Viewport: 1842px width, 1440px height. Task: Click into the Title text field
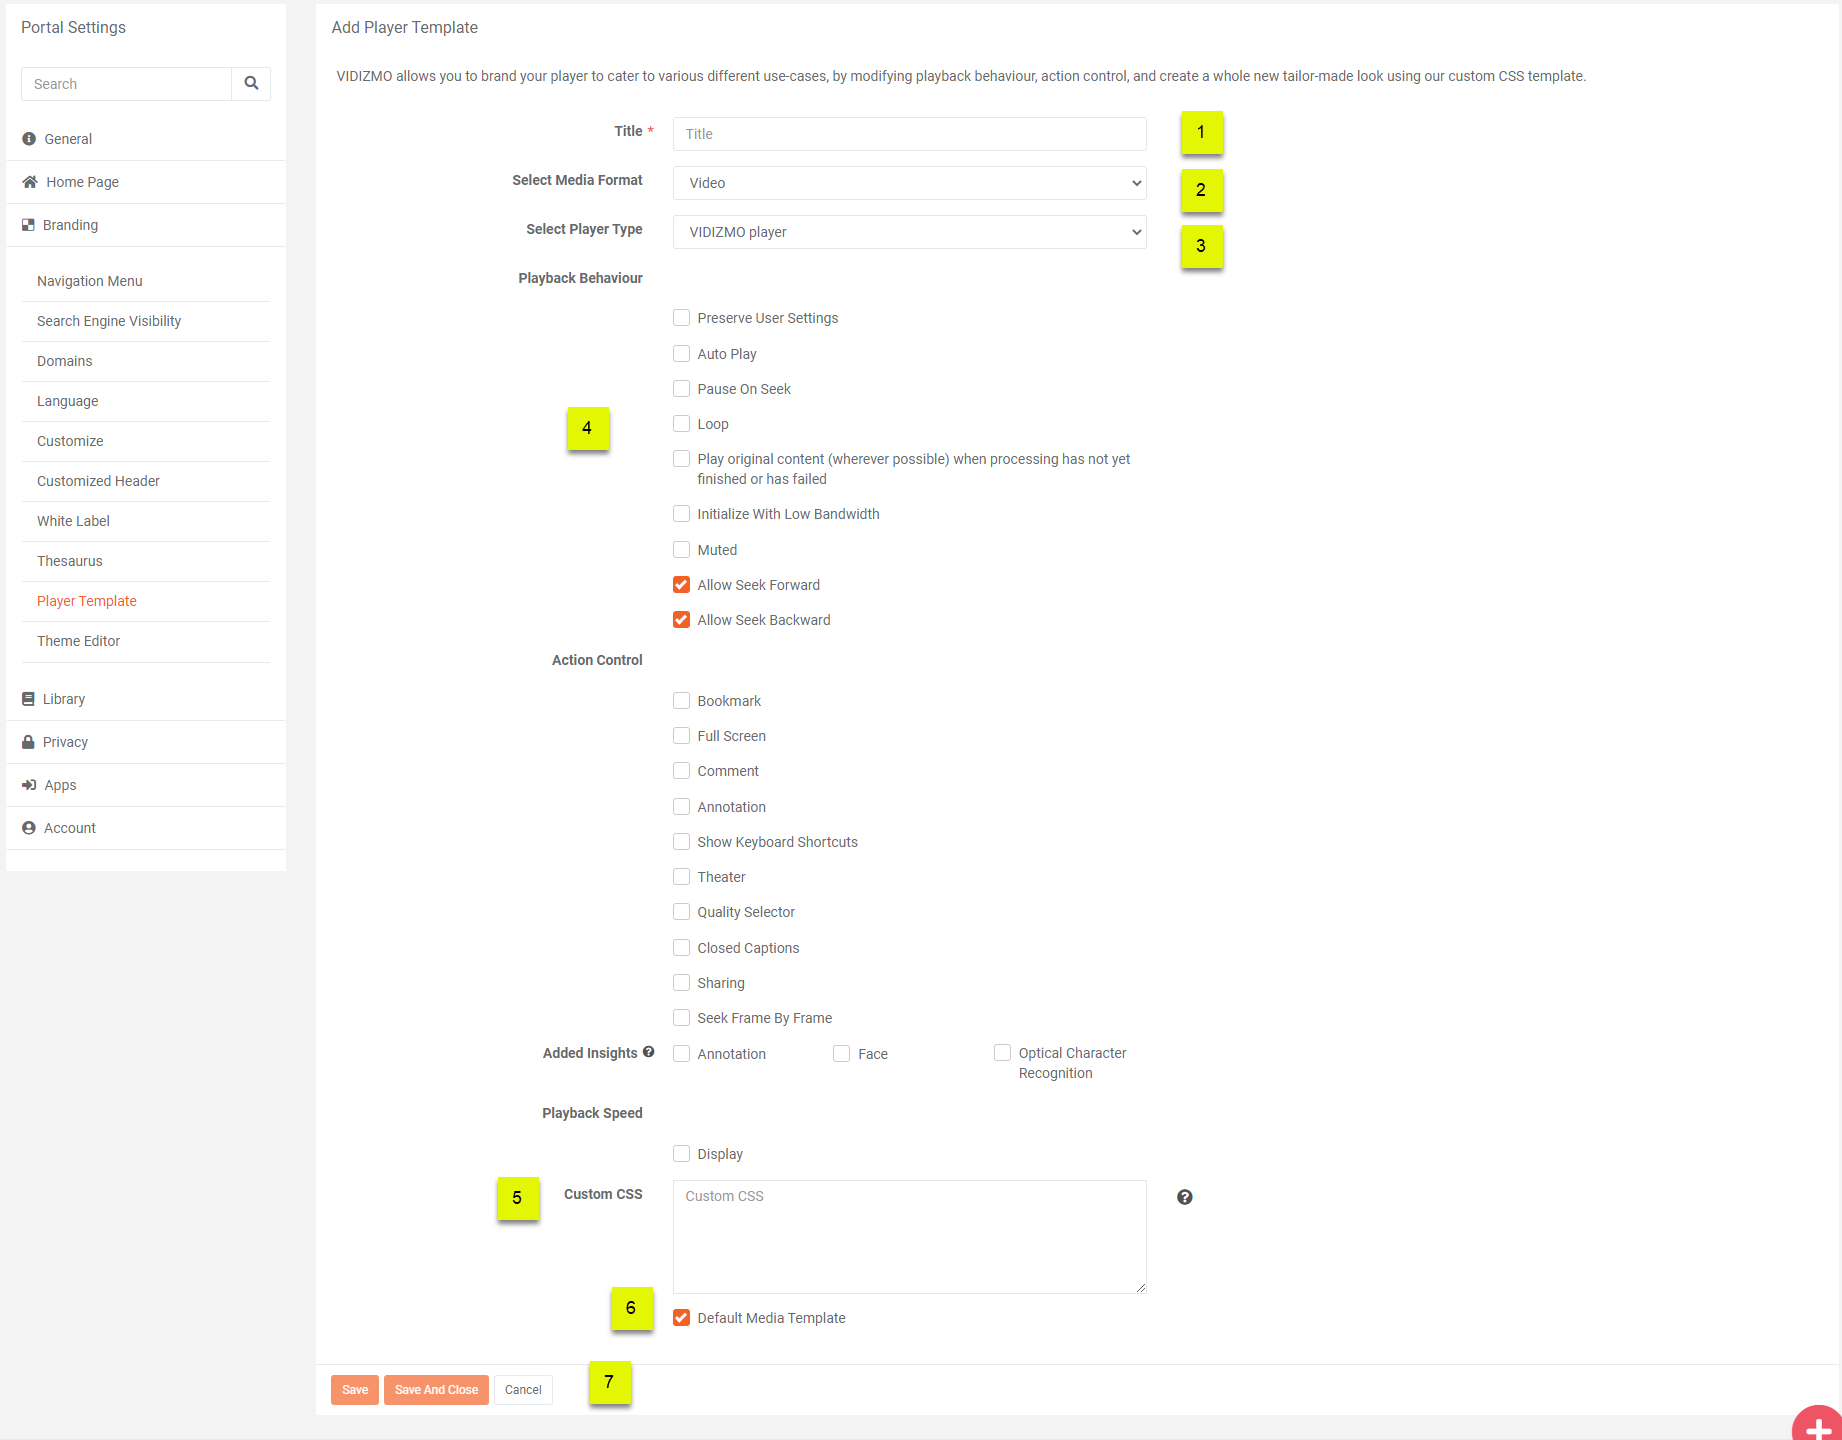point(909,134)
